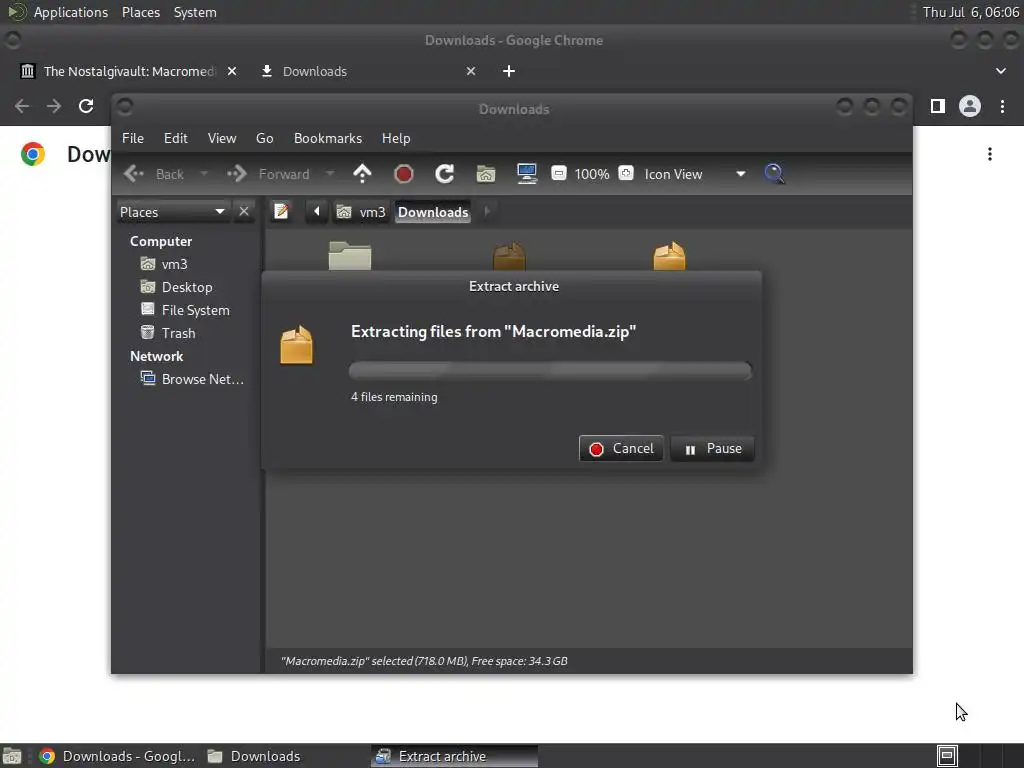Reload the Chrome page

86,106
